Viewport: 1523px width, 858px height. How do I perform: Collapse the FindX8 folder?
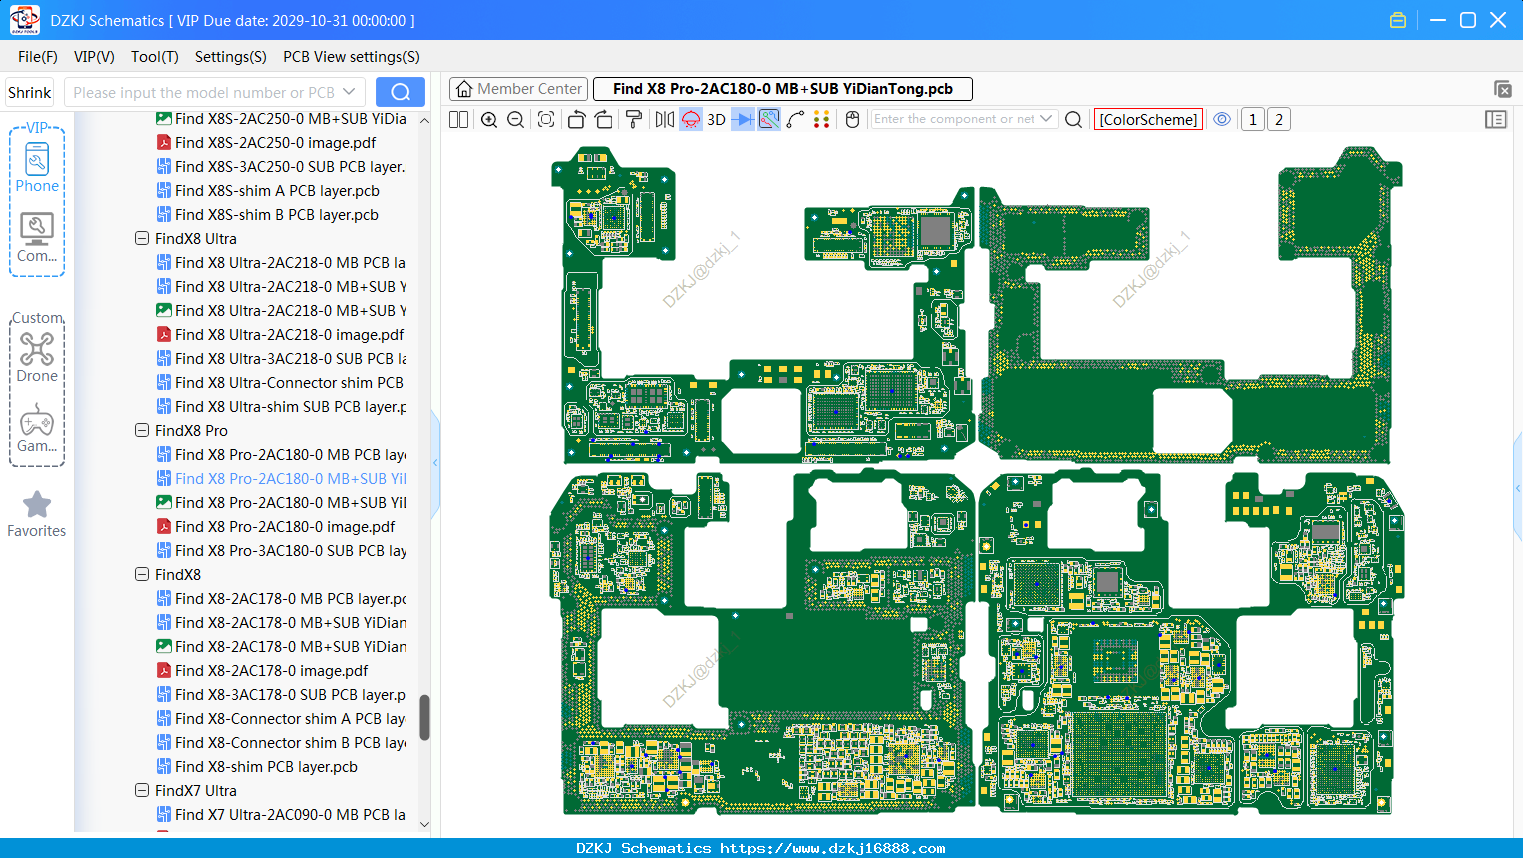[x=142, y=575]
